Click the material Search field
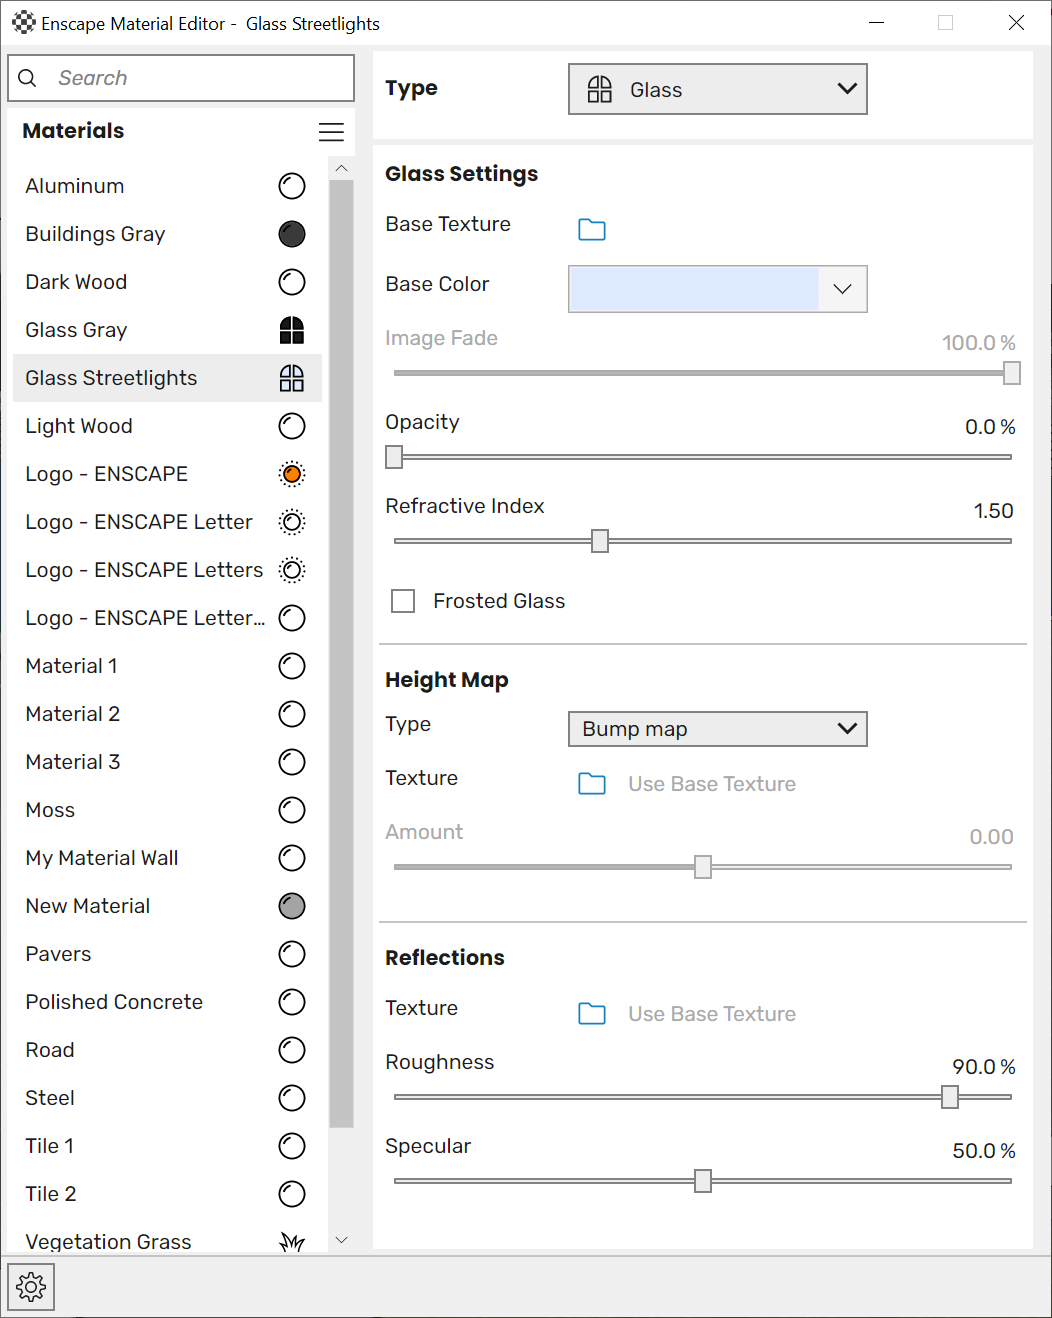Screen dimensions: 1052x1318 [181, 78]
